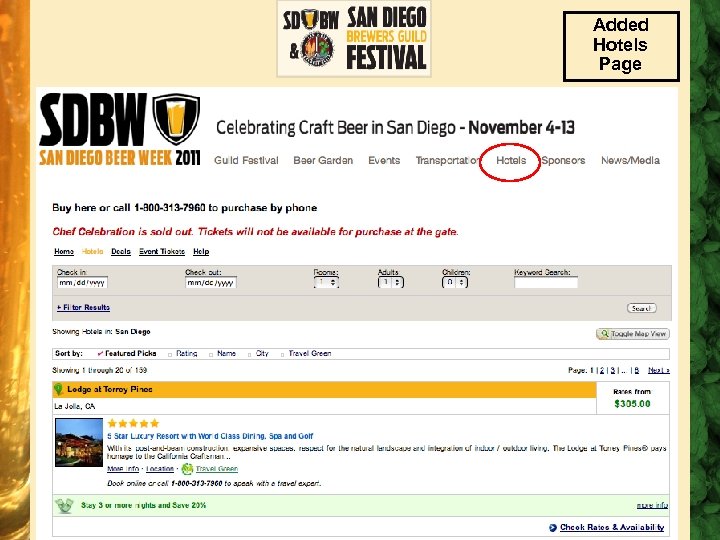Screen dimensions: 720x540
Task: Open the Rooms dropdown
Action: click(326, 282)
